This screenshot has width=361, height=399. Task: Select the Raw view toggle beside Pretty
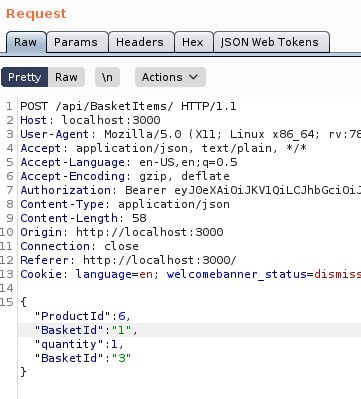[x=66, y=77]
